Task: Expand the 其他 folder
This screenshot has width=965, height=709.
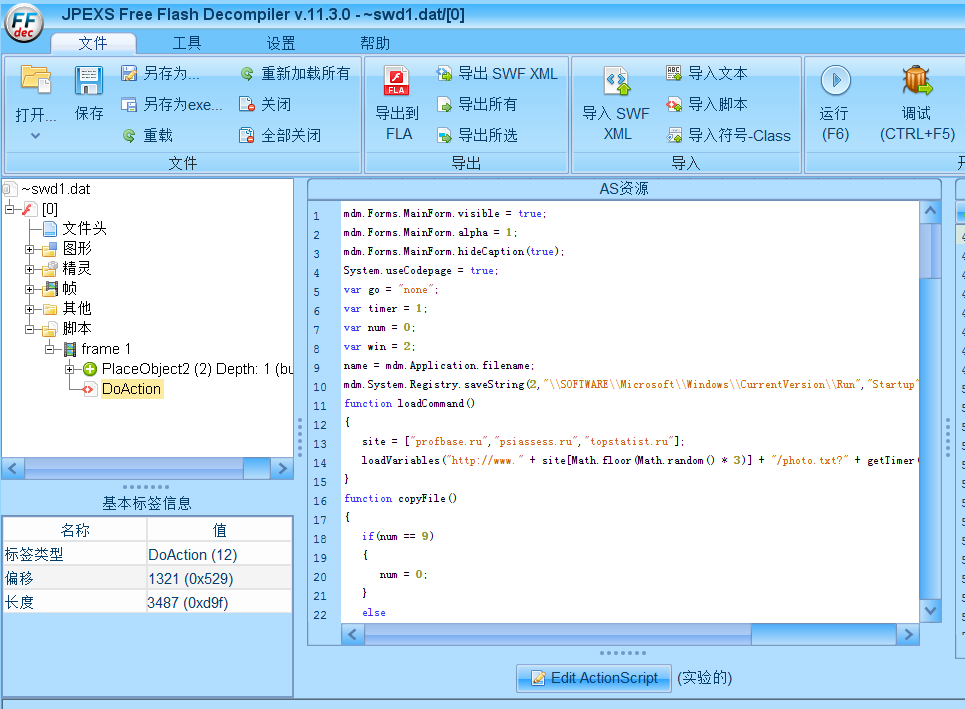Action: pos(29,309)
